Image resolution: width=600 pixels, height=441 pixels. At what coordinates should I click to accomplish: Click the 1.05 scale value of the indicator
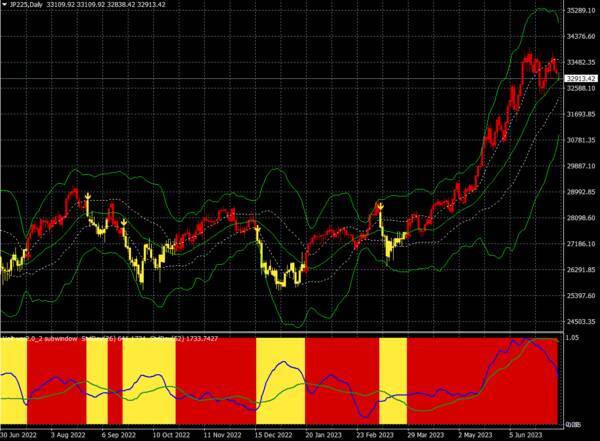point(572,339)
